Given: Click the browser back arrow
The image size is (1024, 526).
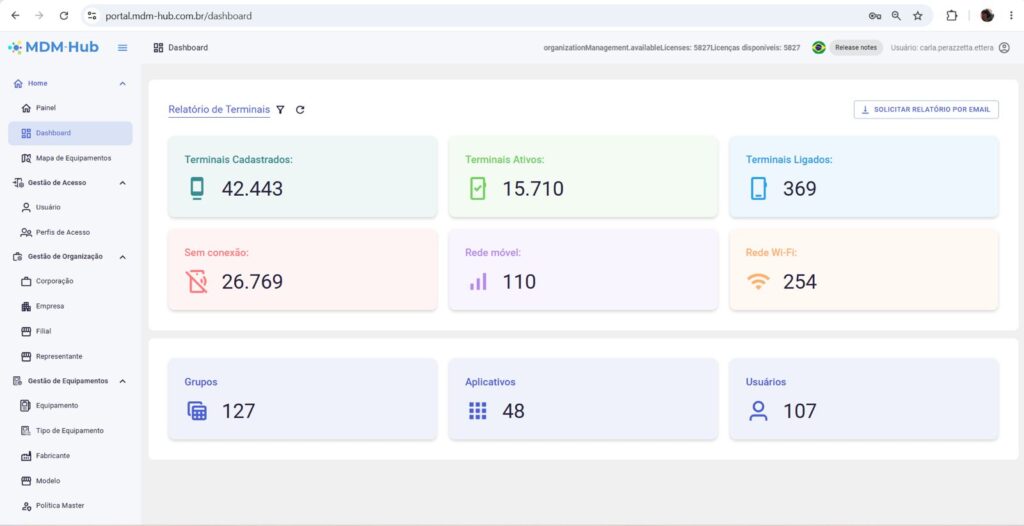Looking at the screenshot, I should (x=16, y=16).
